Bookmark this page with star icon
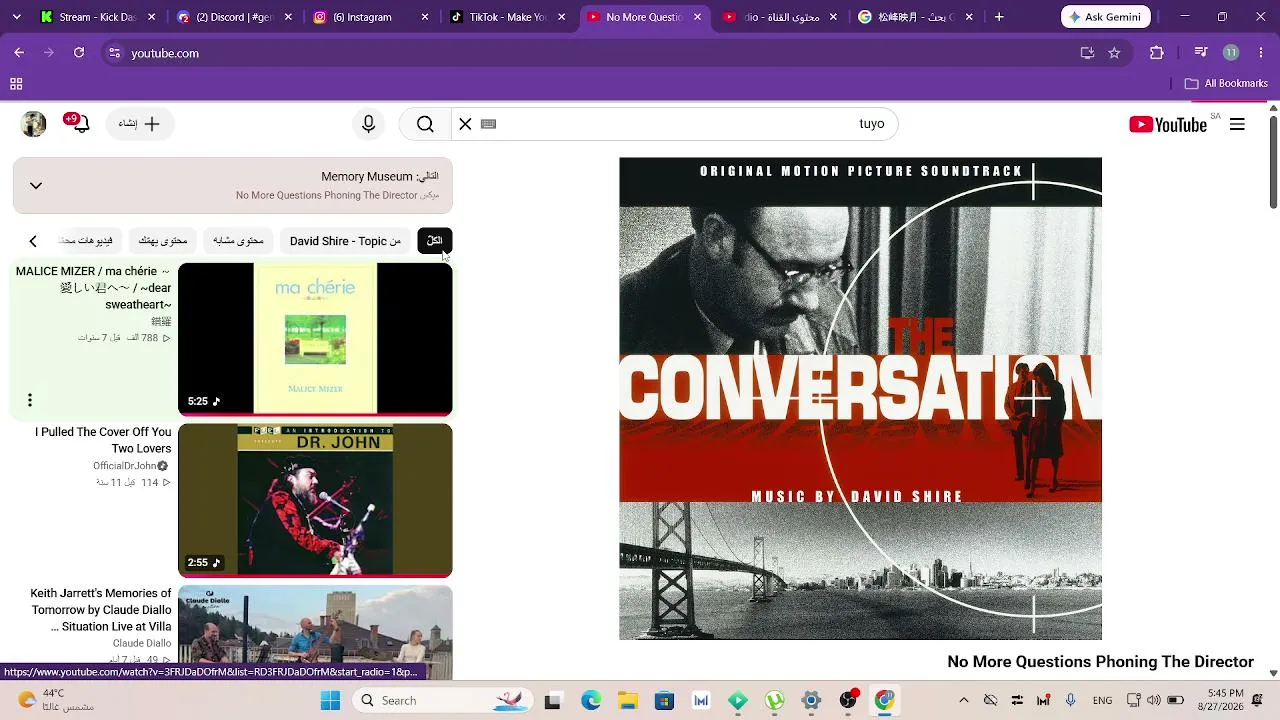Screen dimensions: 1280x720 [1114, 53]
